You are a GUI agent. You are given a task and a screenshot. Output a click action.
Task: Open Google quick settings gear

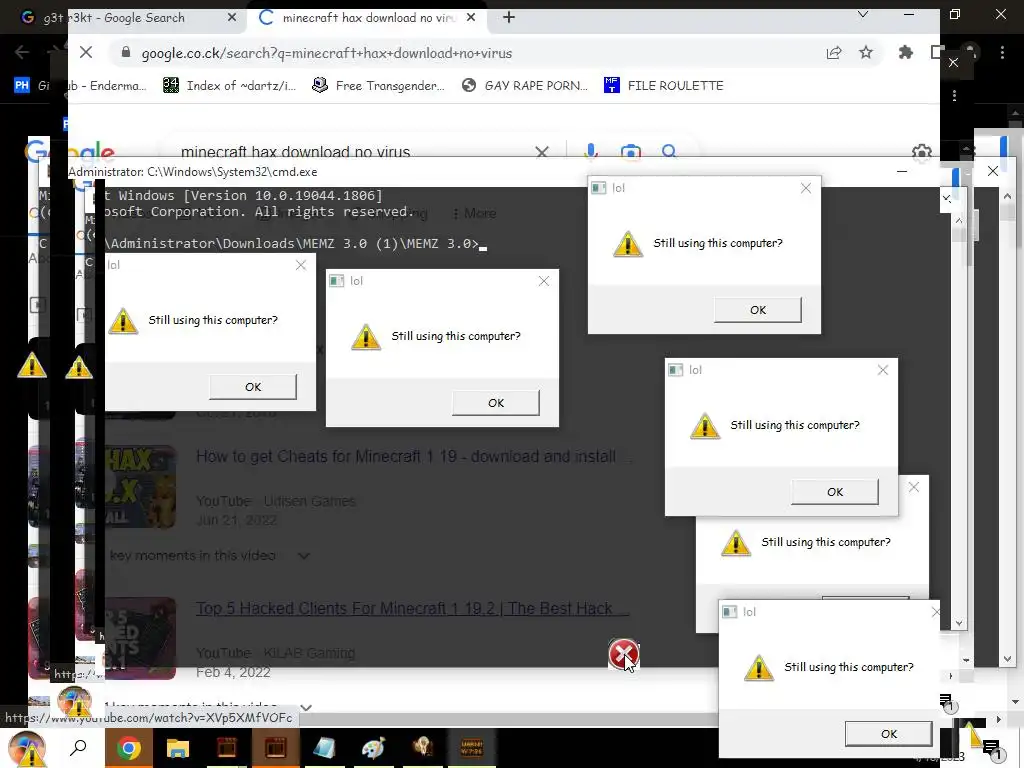pyautogui.click(x=921, y=153)
